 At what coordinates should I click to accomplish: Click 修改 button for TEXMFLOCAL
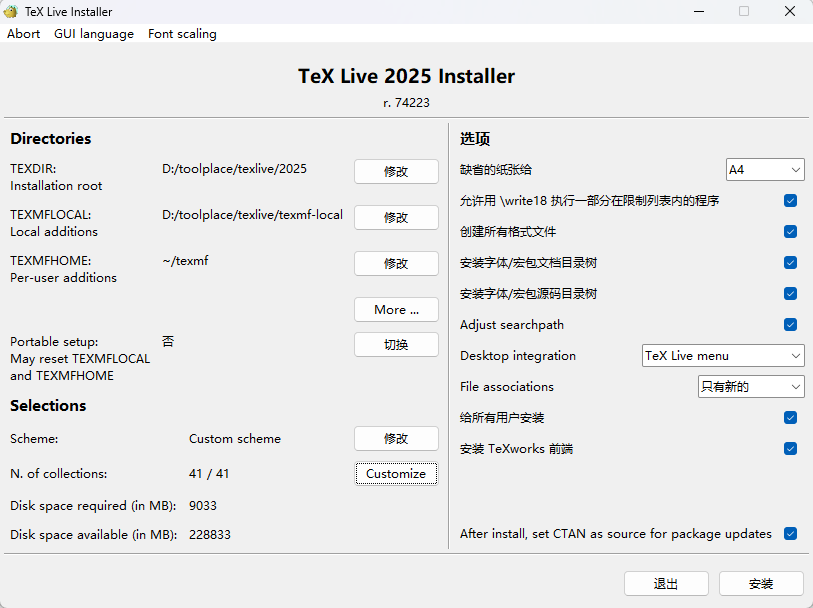[396, 217]
